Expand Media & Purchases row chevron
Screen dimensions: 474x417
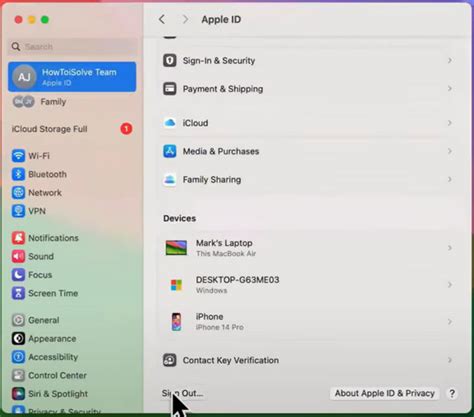click(x=450, y=151)
